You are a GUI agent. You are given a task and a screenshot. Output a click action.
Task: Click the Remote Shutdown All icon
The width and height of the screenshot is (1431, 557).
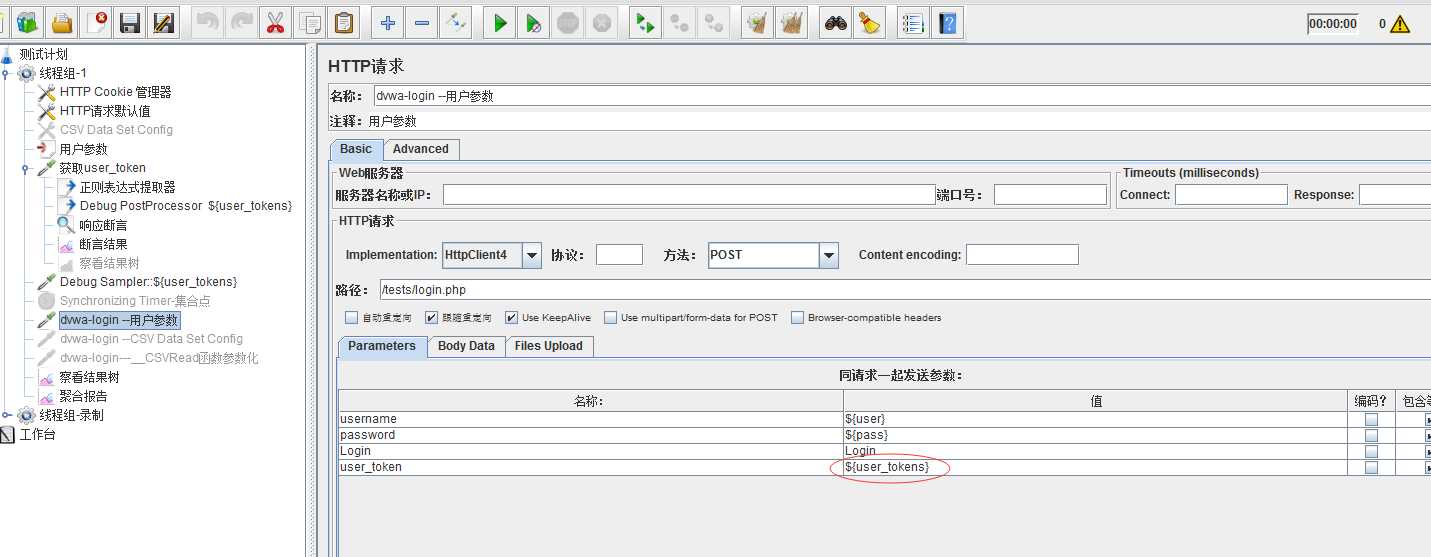(714, 22)
